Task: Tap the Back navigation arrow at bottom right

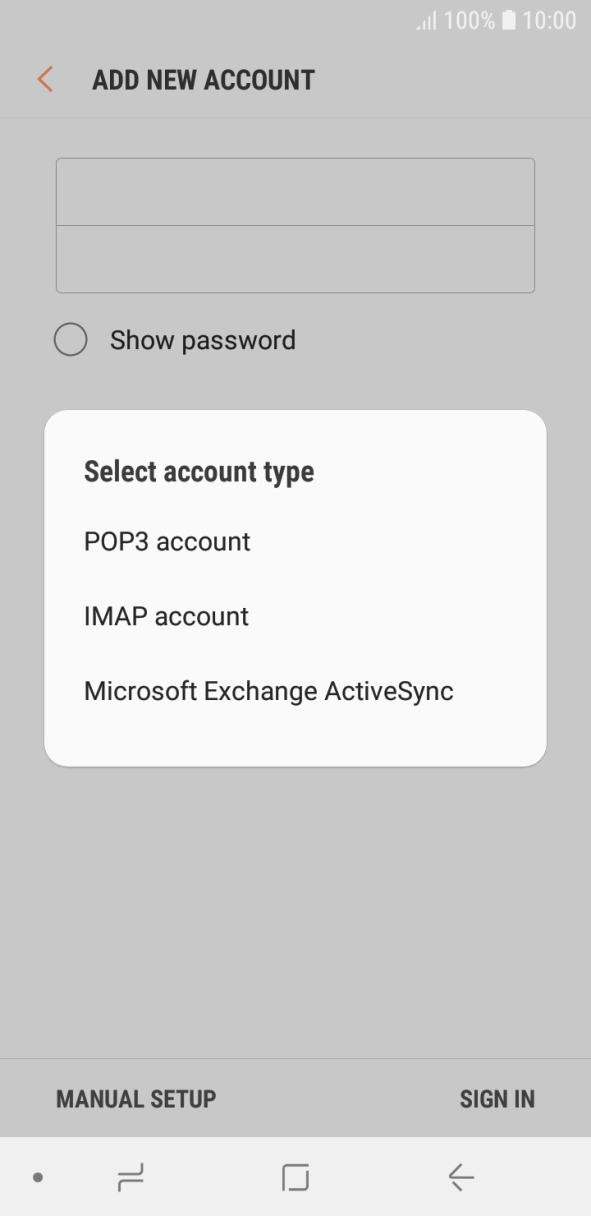Action: point(461,1177)
